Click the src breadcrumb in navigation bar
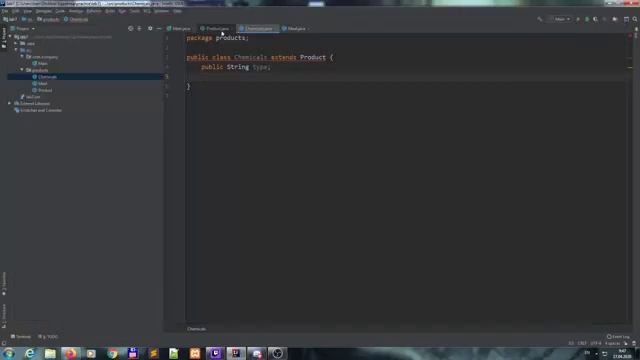The width and height of the screenshot is (640, 360). point(27,19)
